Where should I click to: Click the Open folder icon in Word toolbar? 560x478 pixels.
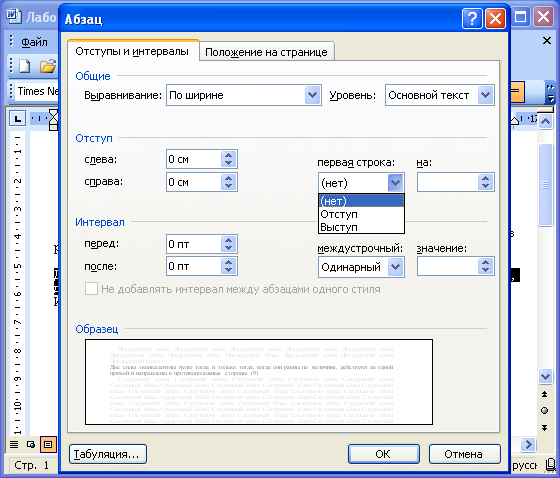tap(48, 66)
